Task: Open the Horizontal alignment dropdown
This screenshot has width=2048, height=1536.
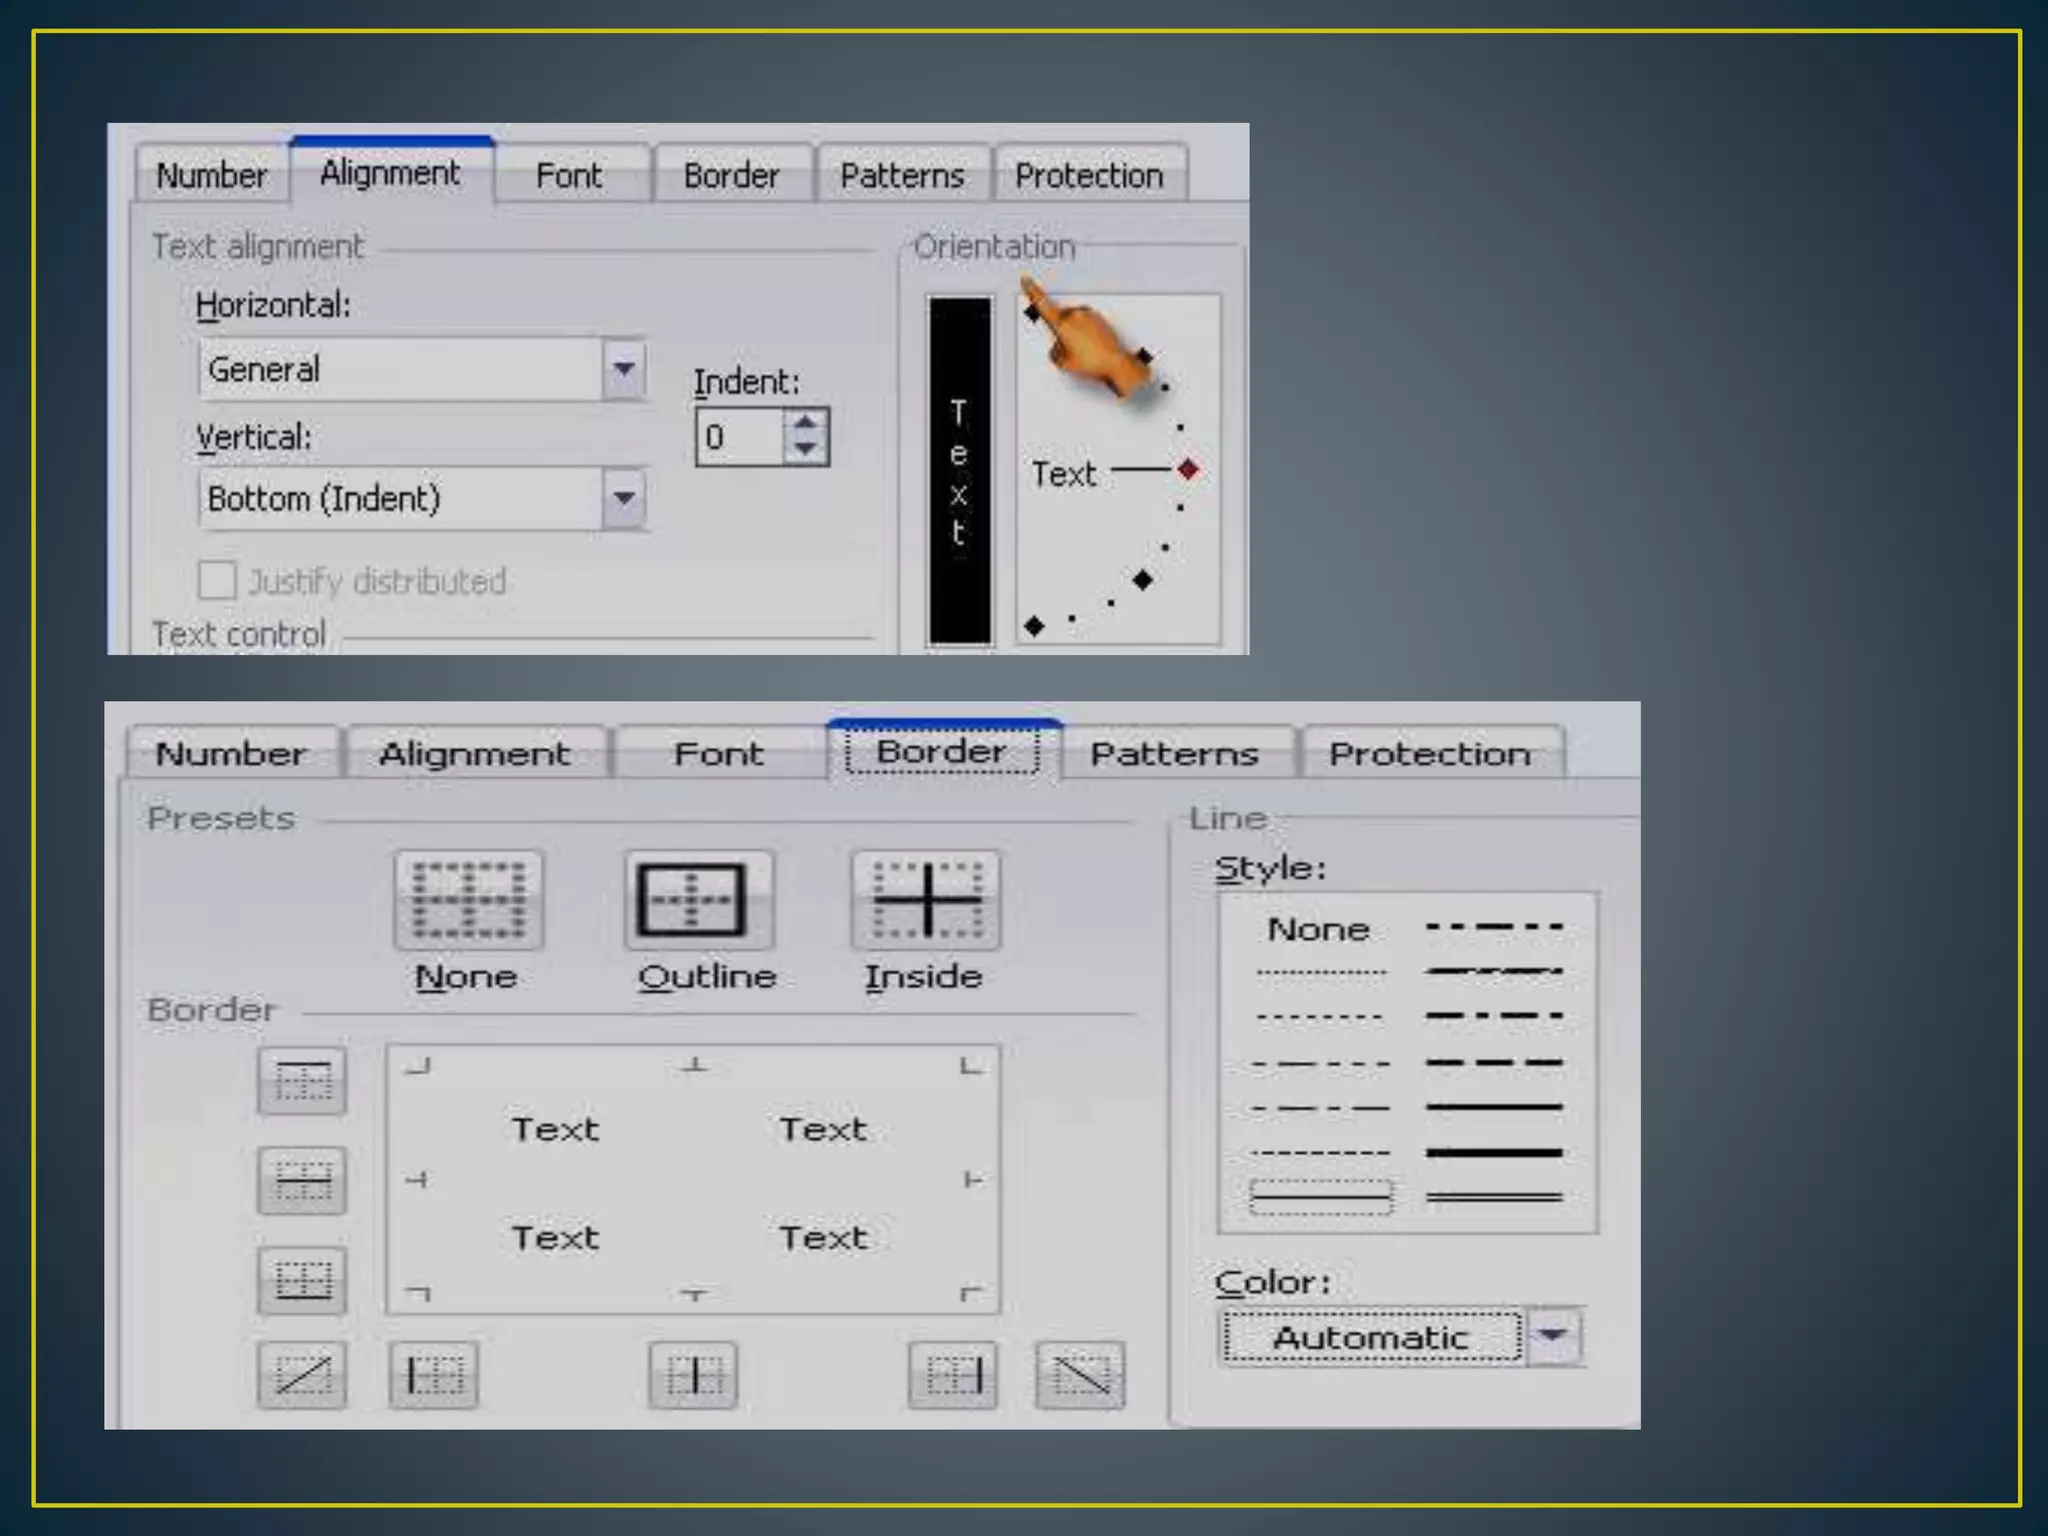Action: point(624,369)
